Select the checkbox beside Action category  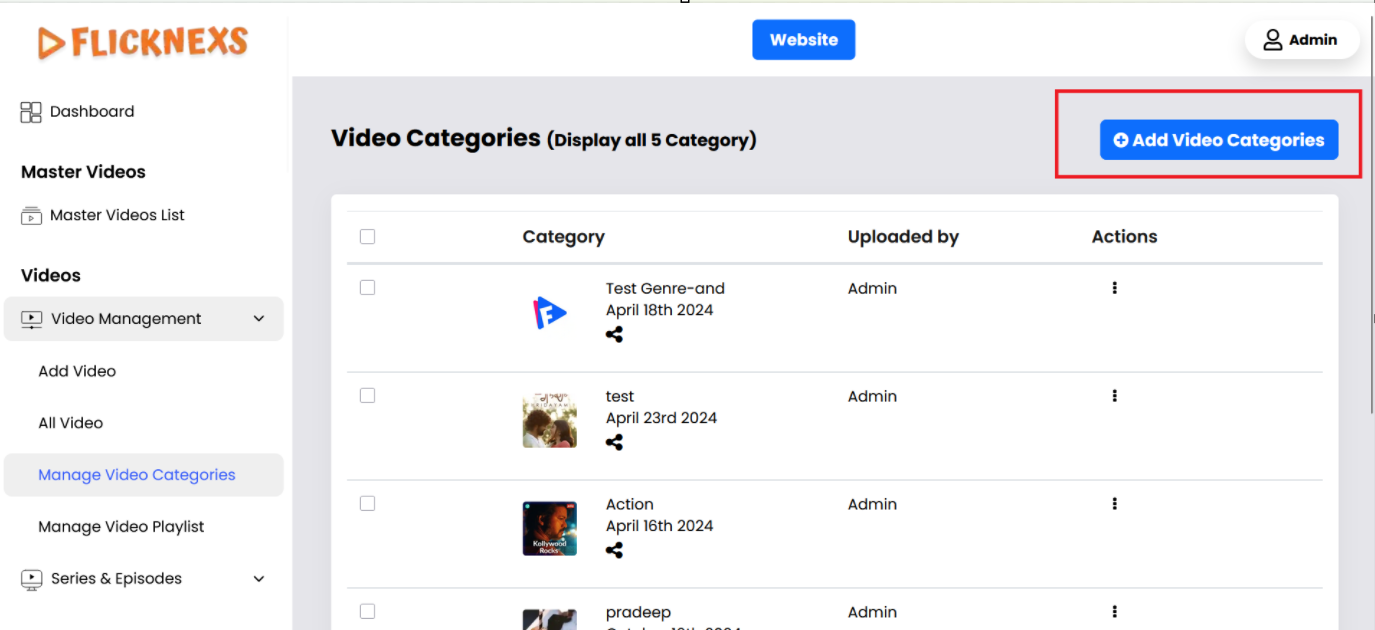pyautogui.click(x=367, y=504)
